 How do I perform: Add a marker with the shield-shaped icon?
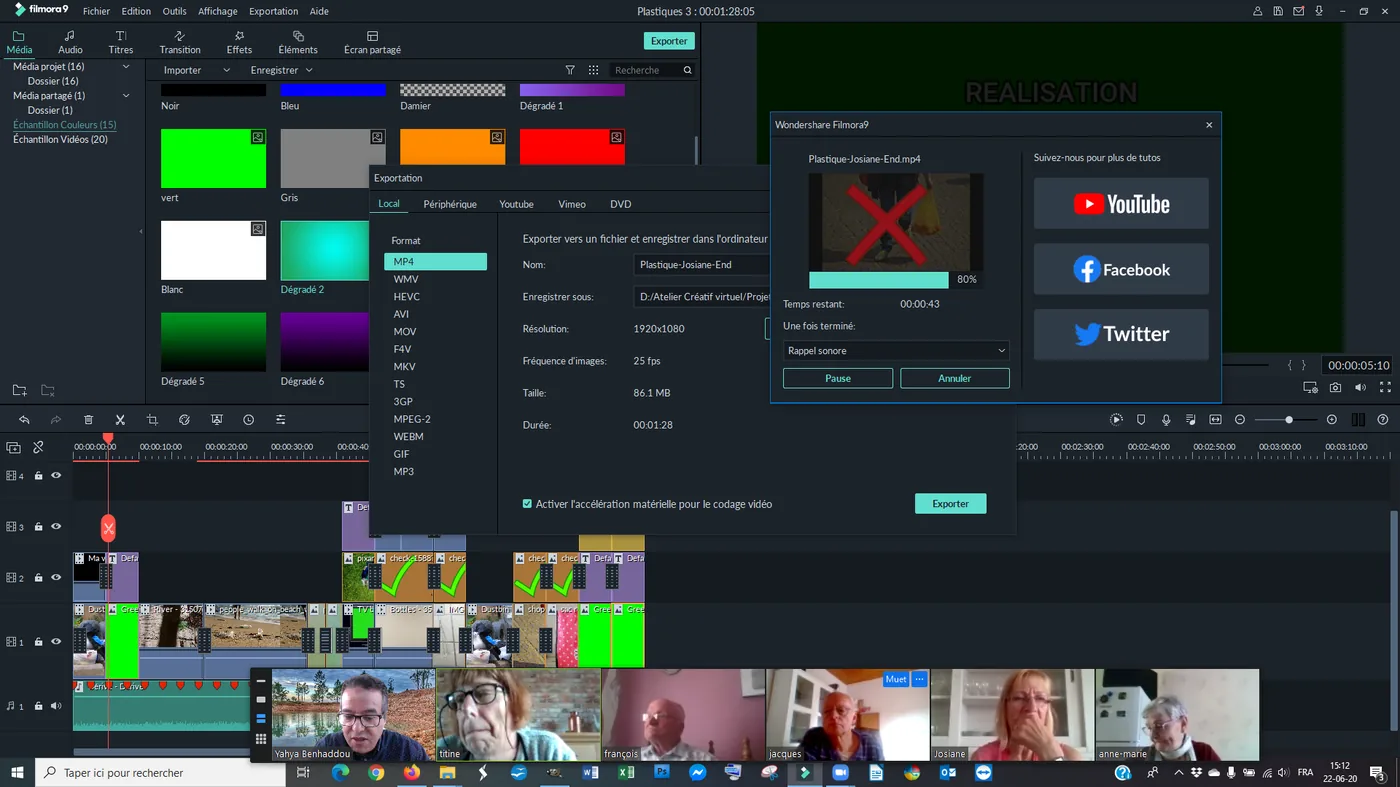pyautogui.click(x=1141, y=420)
